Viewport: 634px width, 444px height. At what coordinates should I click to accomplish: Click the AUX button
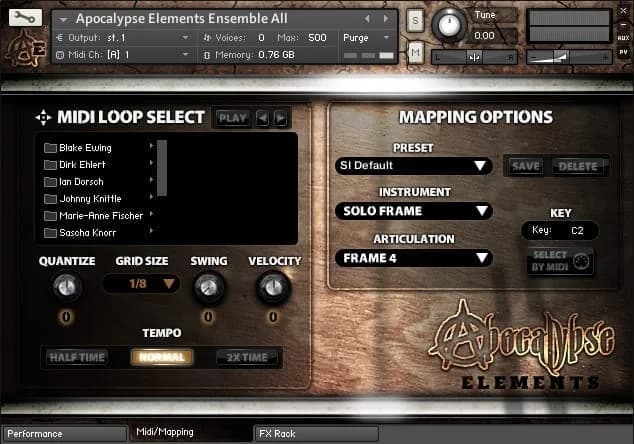click(623, 38)
